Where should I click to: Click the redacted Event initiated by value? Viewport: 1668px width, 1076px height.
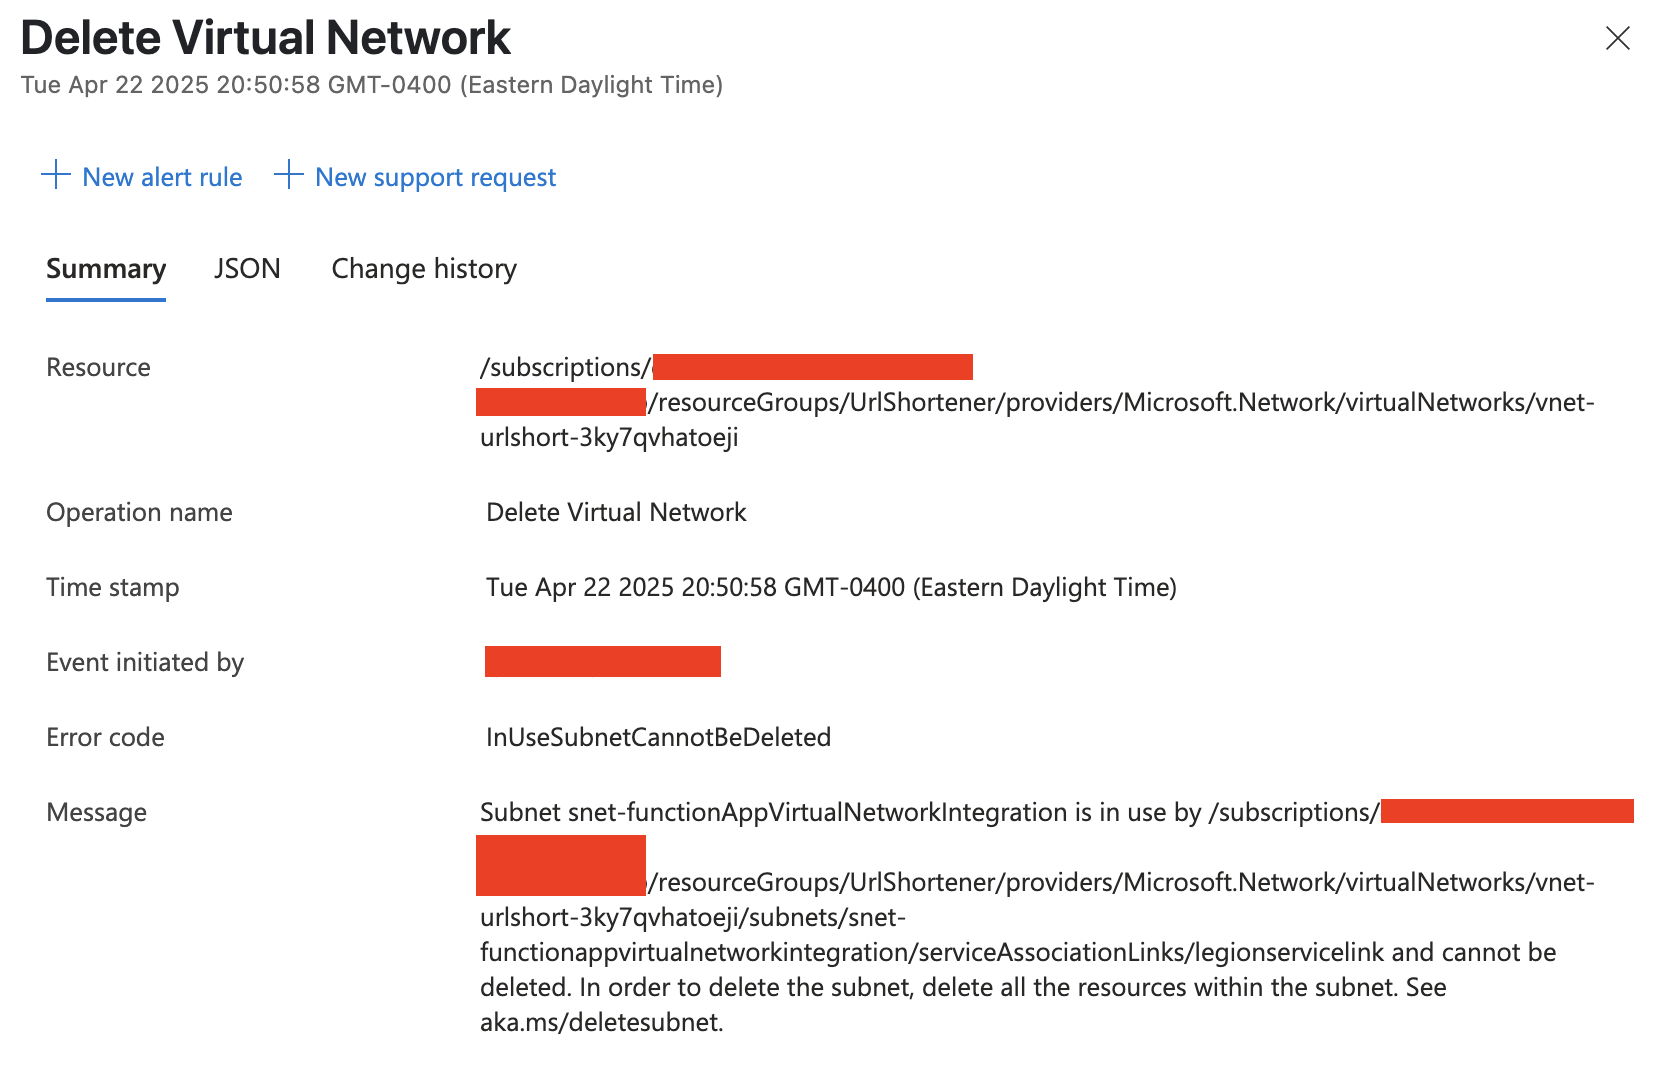(x=602, y=661)
